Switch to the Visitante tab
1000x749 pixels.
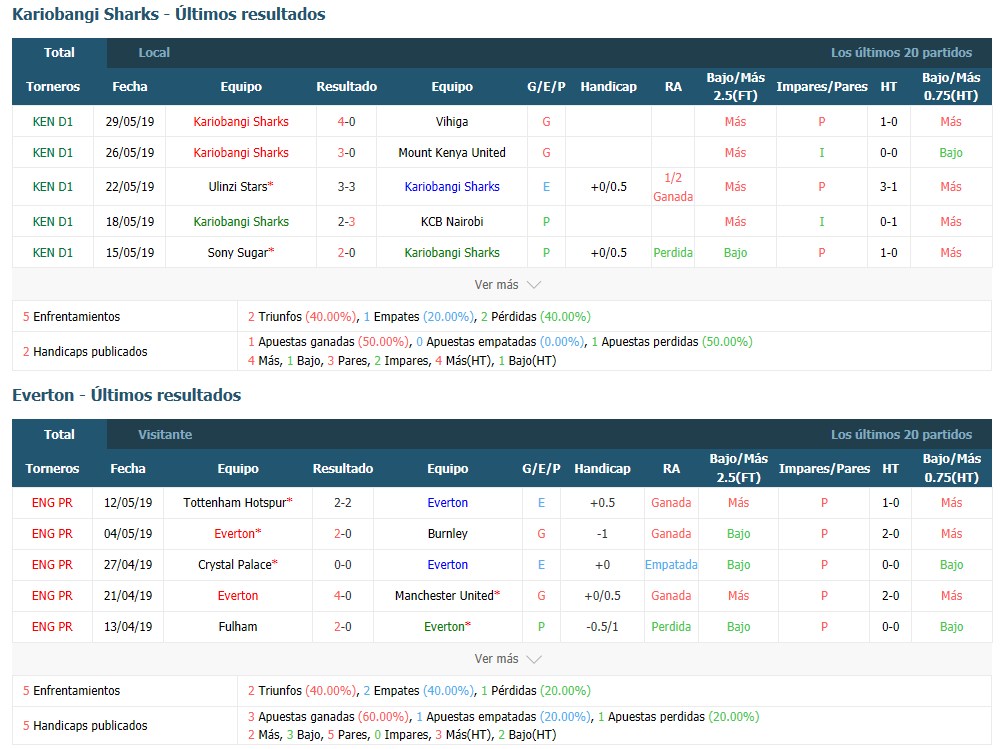click(x=165, y=434)
